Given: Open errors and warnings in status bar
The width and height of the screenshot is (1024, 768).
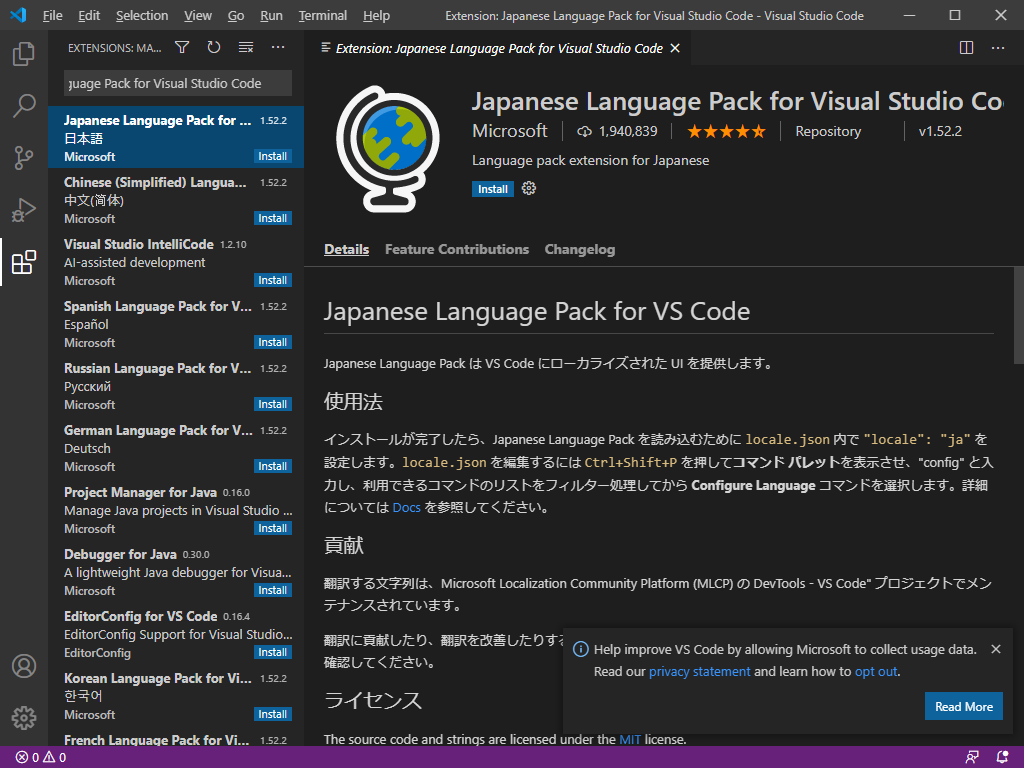Looking at the screenshot, I should pos(40,758).
